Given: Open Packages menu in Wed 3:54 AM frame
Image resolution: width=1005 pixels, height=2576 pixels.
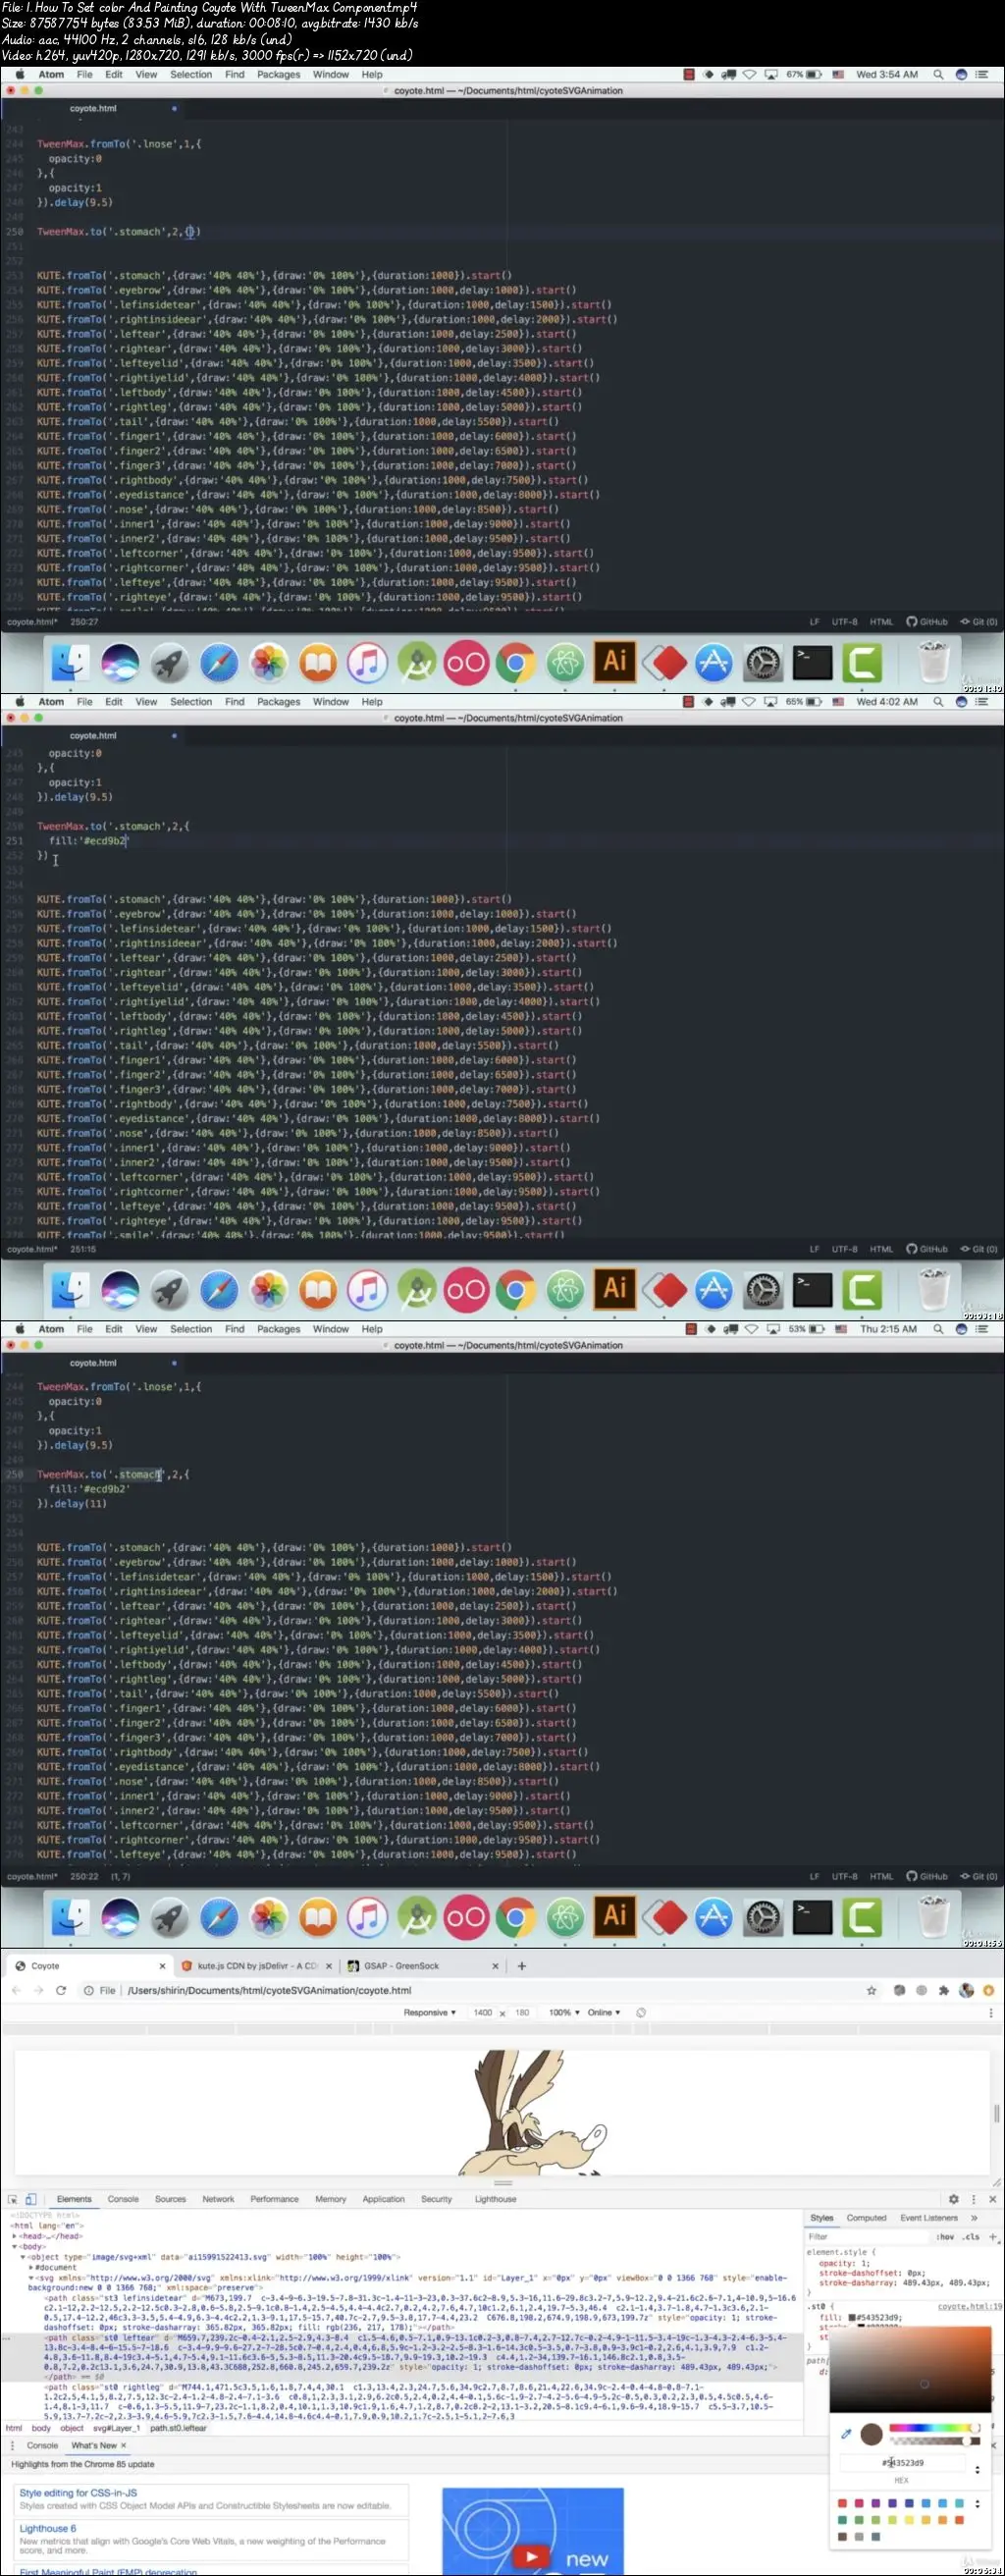Looking at the screenshot, I should tap(278, 75).
